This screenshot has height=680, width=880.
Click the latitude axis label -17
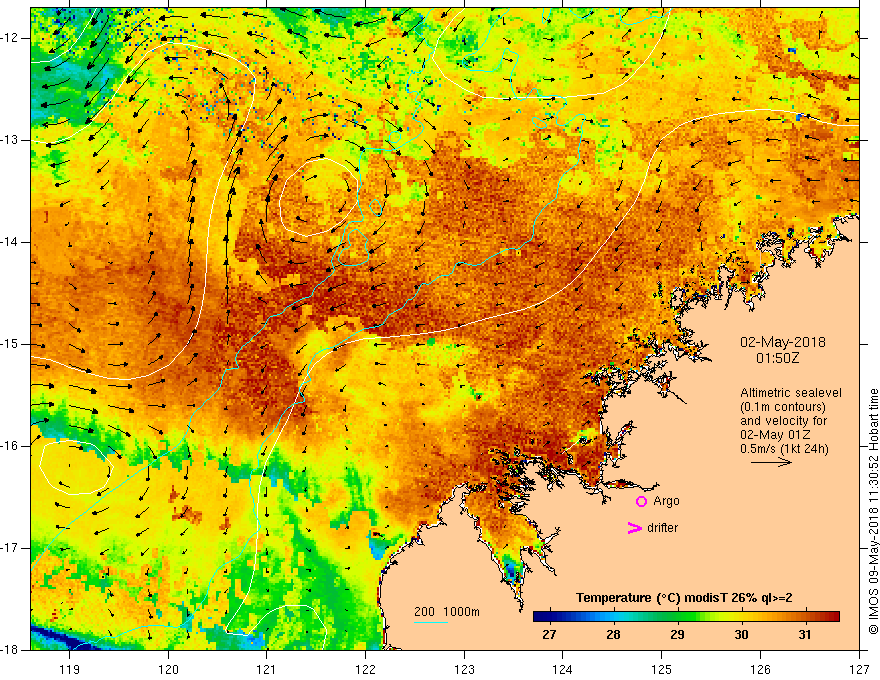11,548
